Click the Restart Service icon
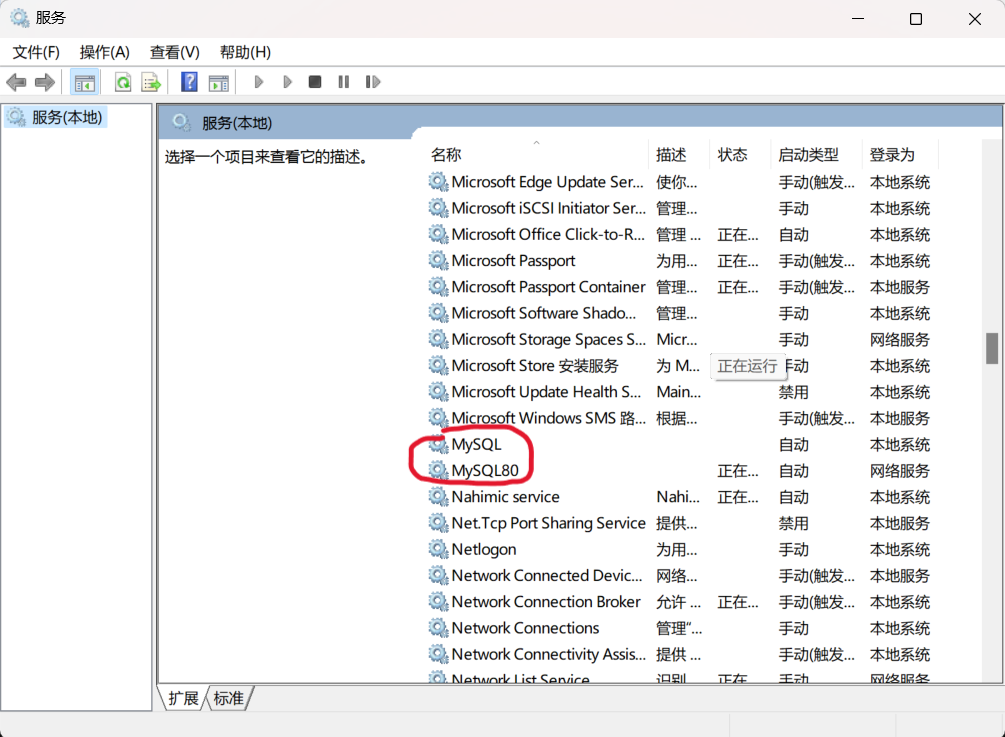The height and width of the screenshot is (737, 1005). 372,82
